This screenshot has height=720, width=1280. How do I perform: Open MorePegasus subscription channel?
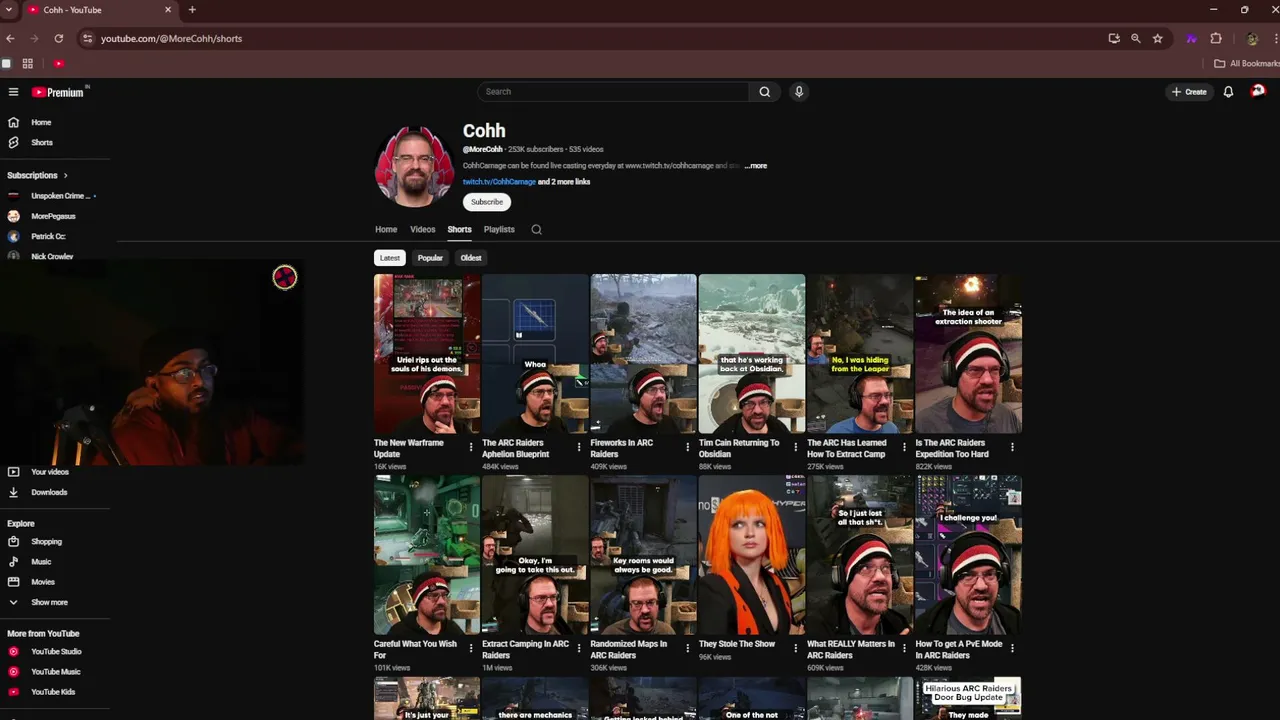(x=53, y=216)
